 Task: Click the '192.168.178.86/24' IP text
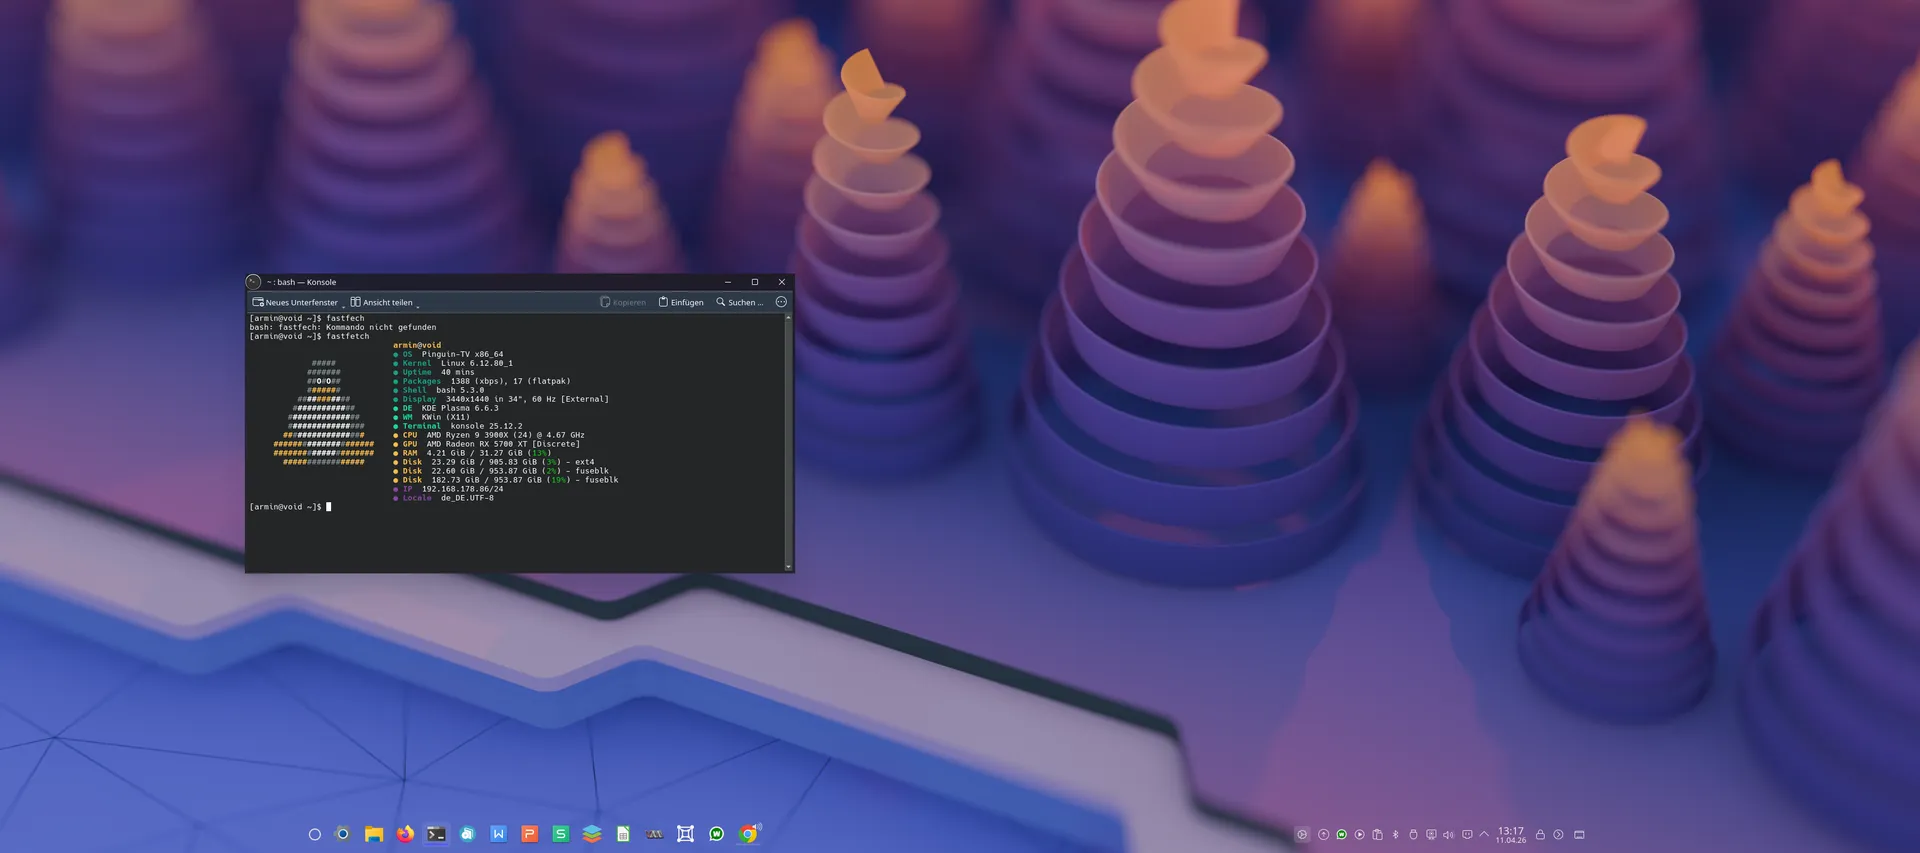coord(462,489)
